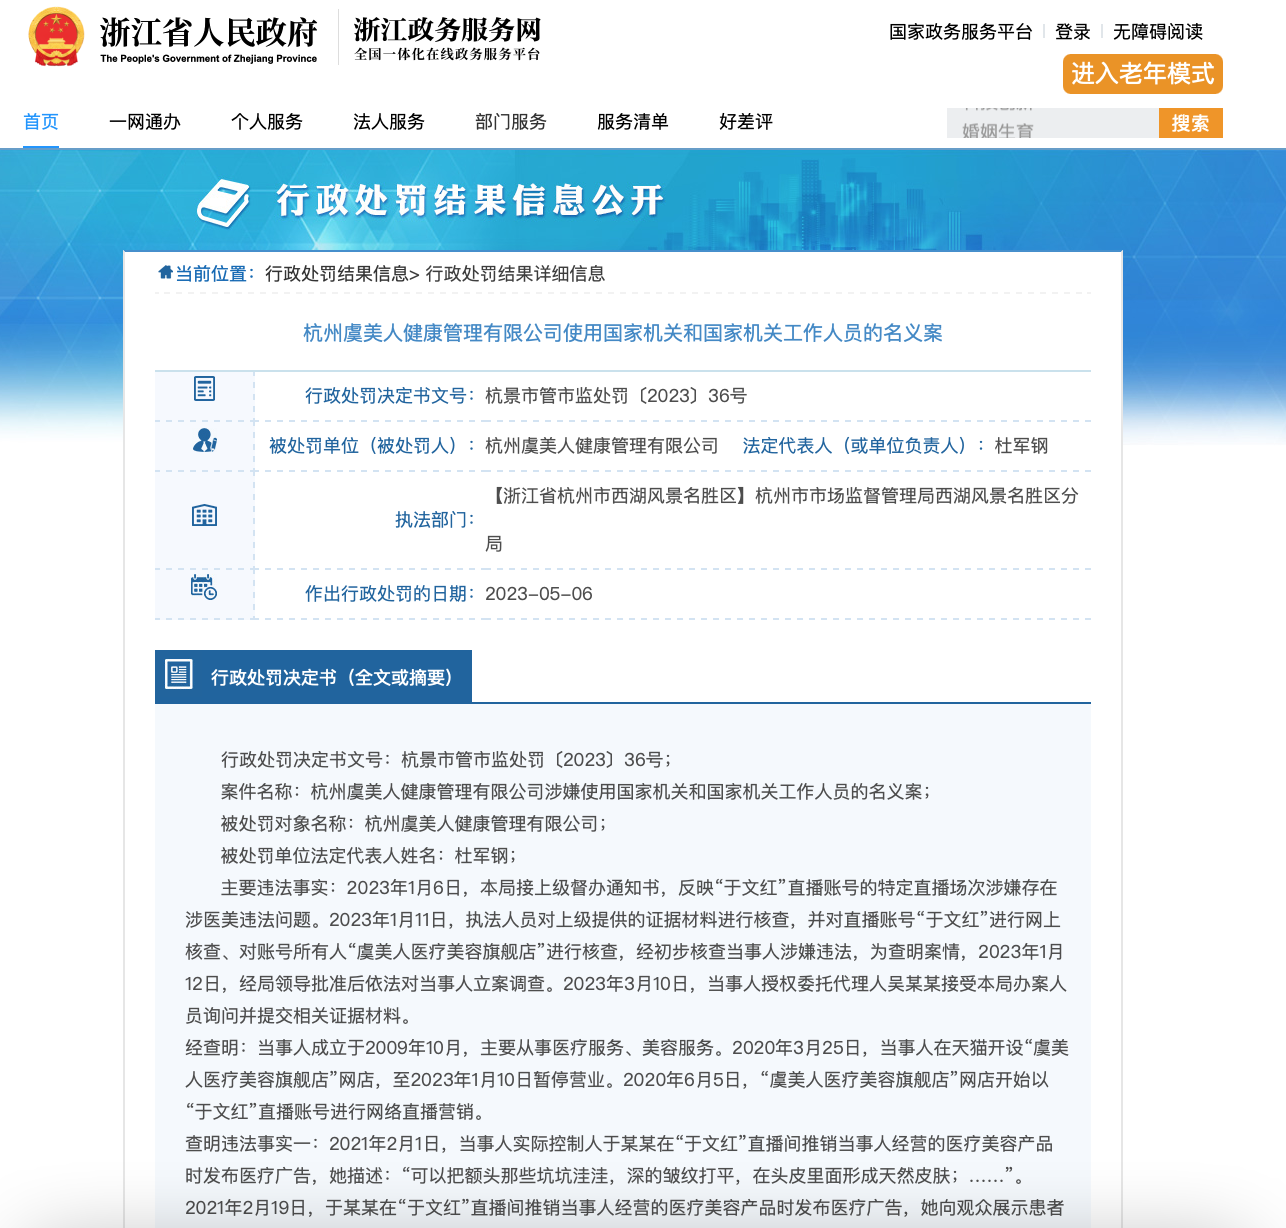Go to 个人服务 section
The height and width of the screenshot is (1228, 1286).
267,122
